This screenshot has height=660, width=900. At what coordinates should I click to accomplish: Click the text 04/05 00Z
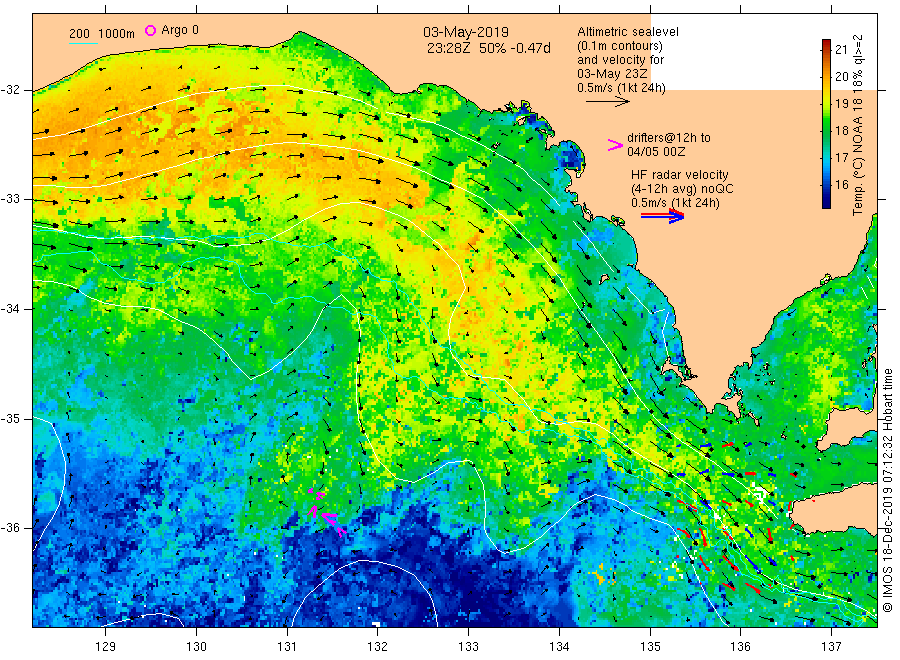tap(656, 152)
